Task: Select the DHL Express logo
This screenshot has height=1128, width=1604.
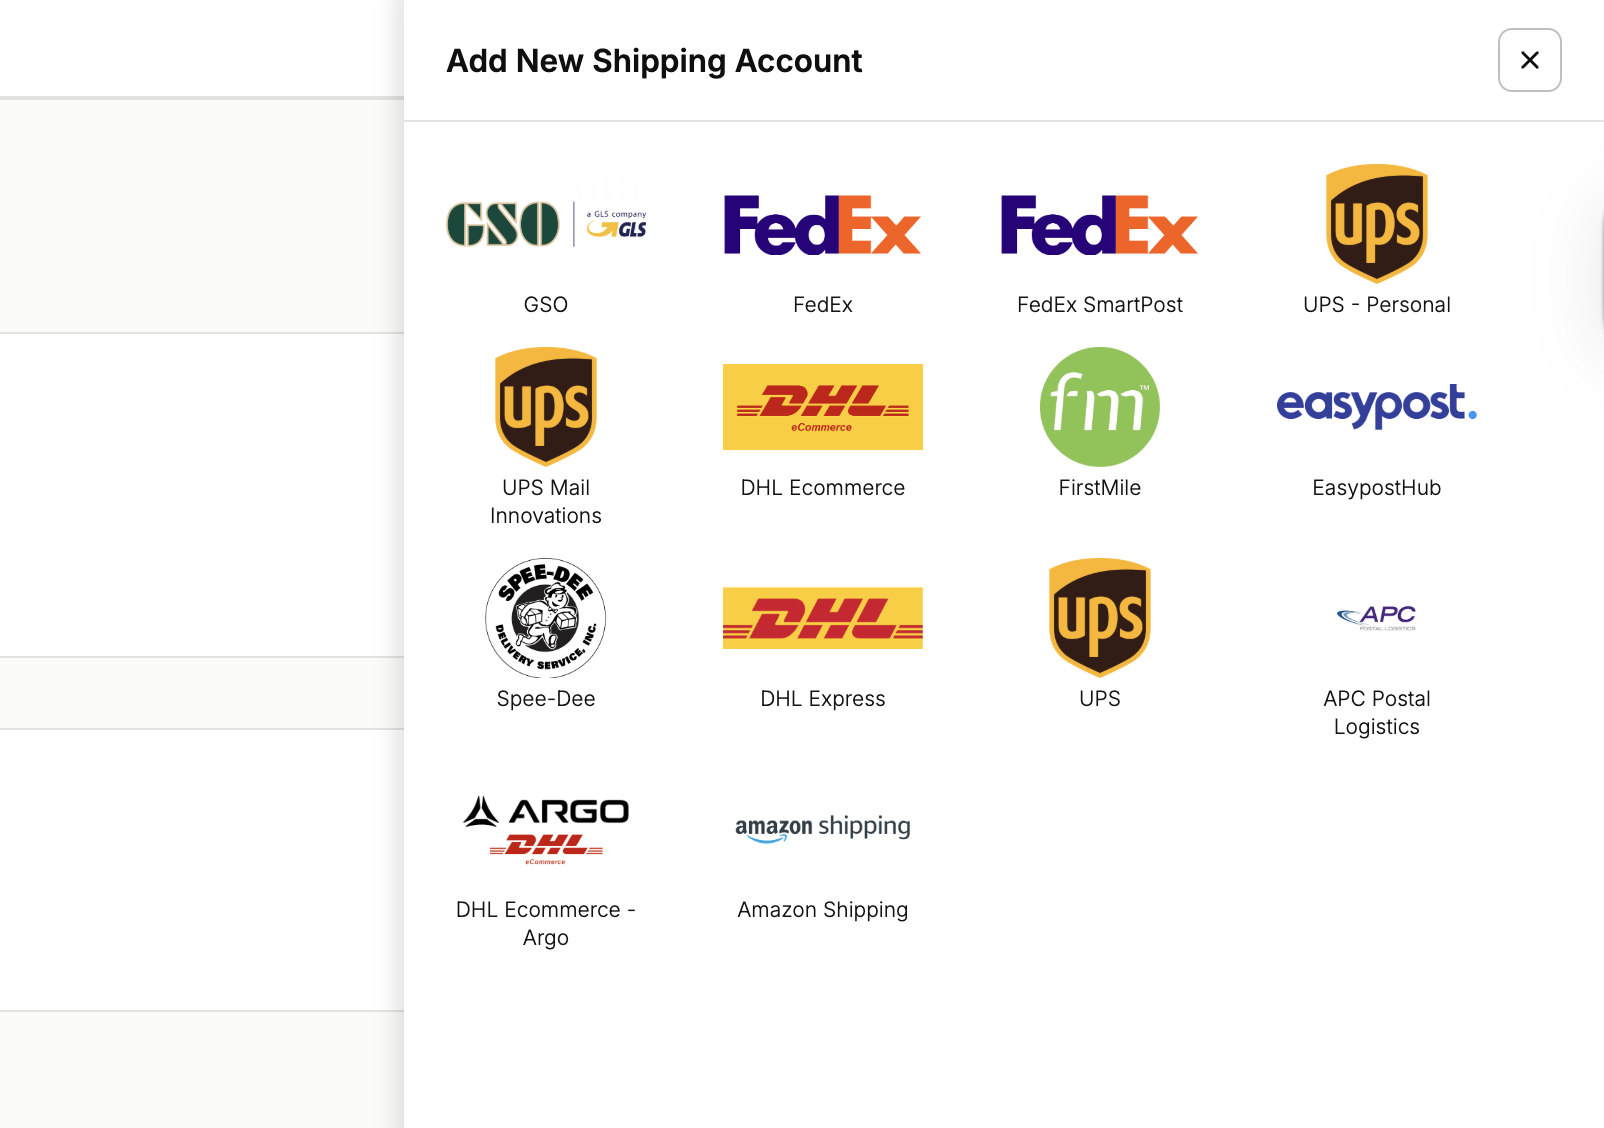Action: point(822,618)
